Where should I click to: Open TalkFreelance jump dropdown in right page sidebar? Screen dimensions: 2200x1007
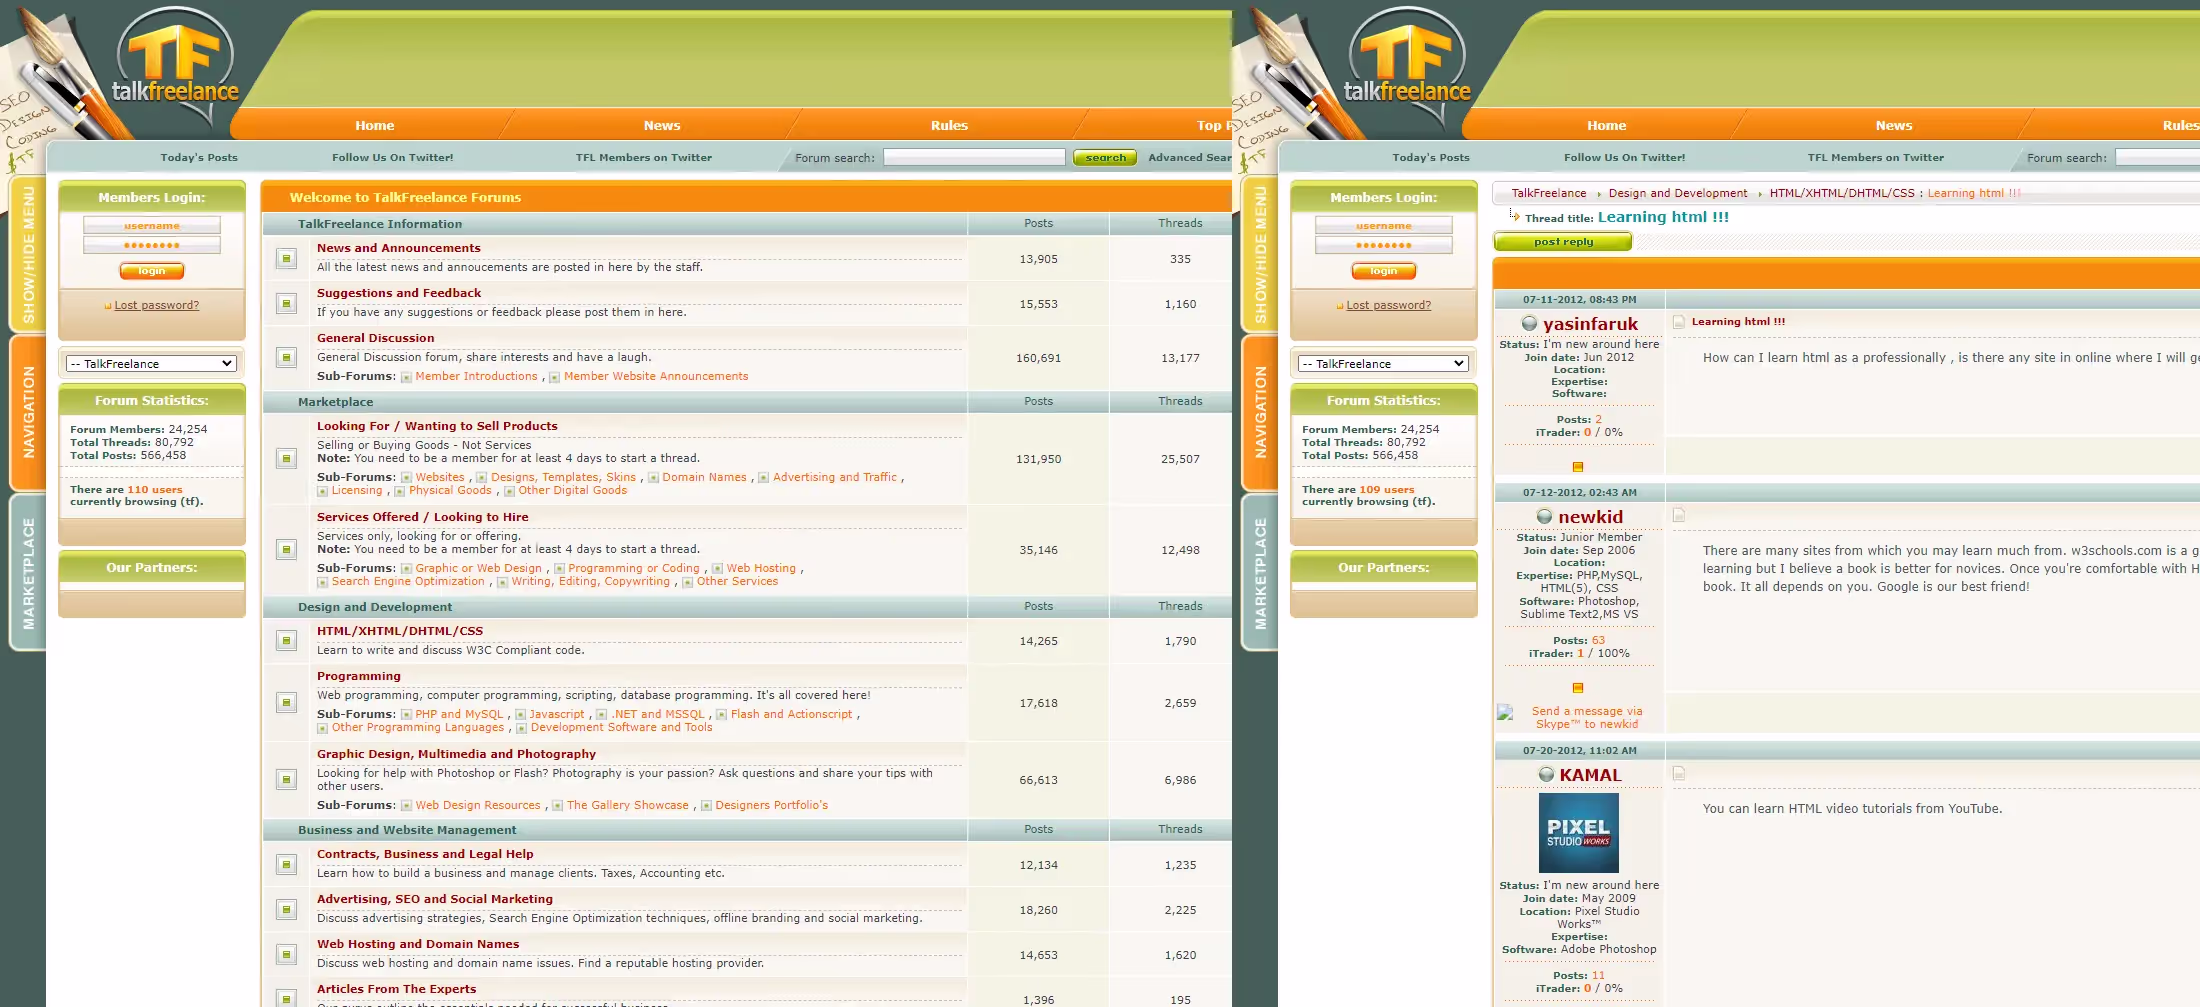point(1383,364)
